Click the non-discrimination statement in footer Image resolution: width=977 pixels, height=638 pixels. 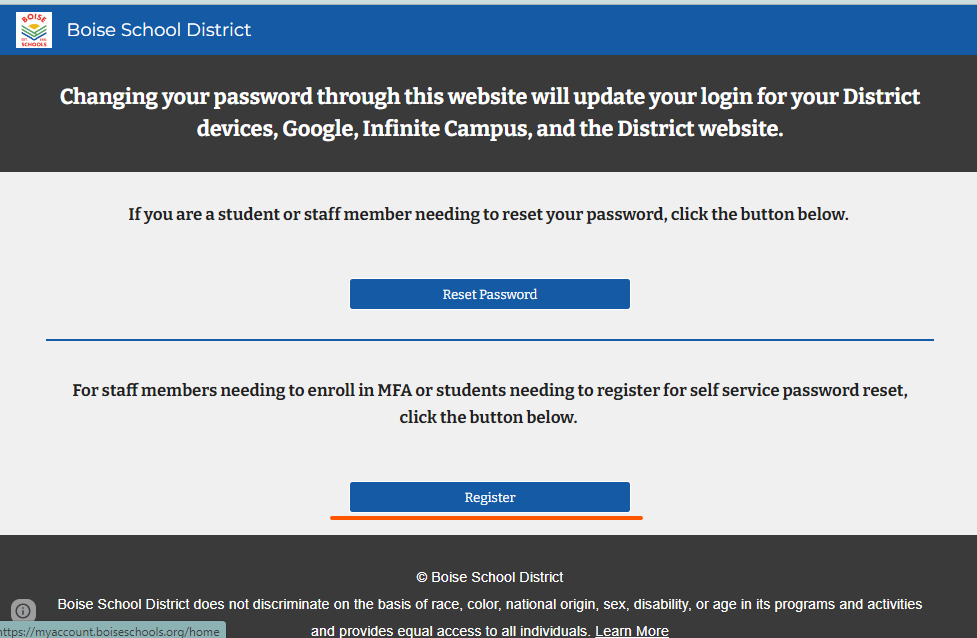(490, 617)
